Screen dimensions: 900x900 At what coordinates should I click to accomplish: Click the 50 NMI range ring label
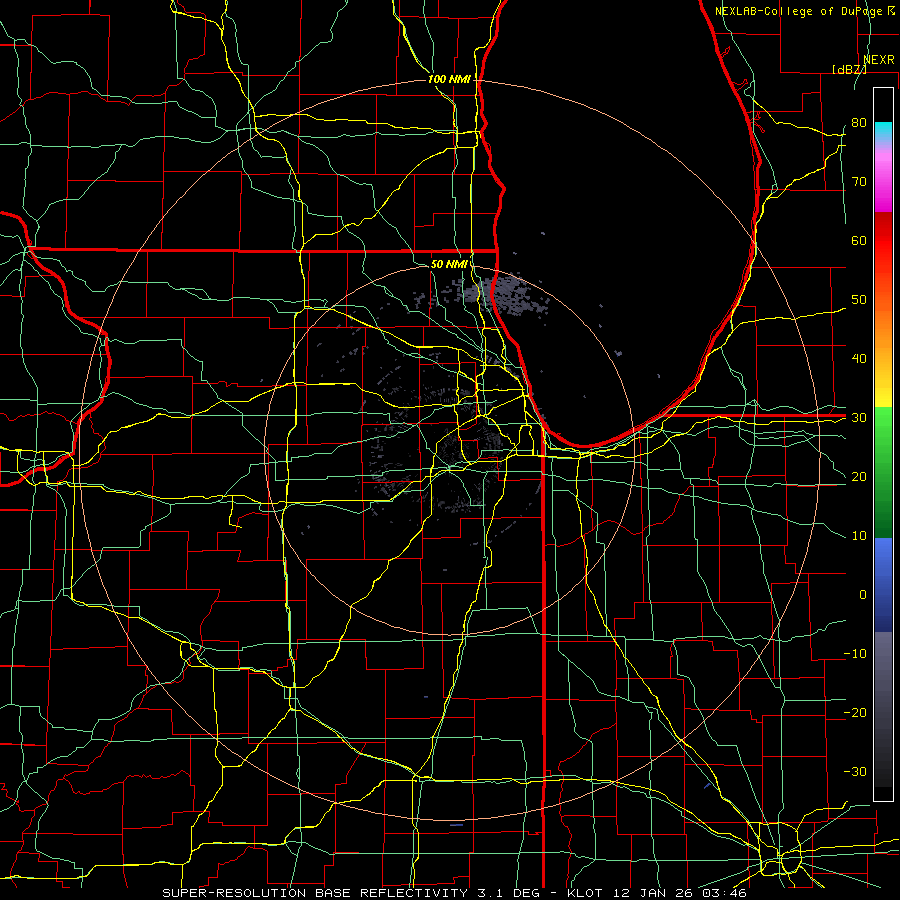click(449, 264)
